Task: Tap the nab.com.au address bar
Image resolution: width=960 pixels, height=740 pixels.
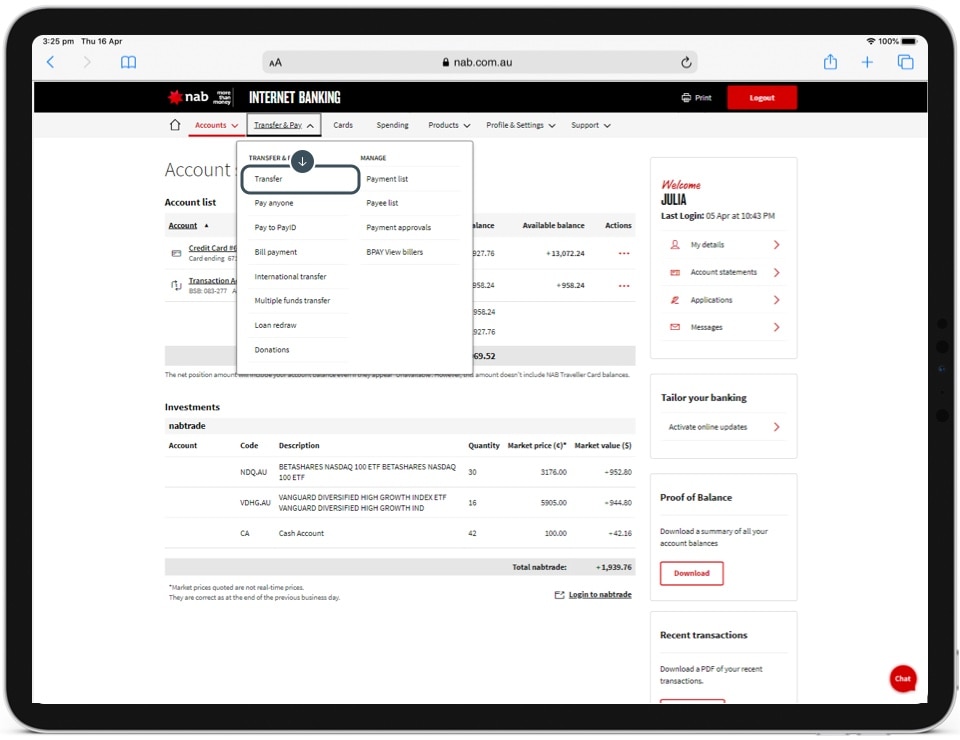Action: tap(478, 62)
